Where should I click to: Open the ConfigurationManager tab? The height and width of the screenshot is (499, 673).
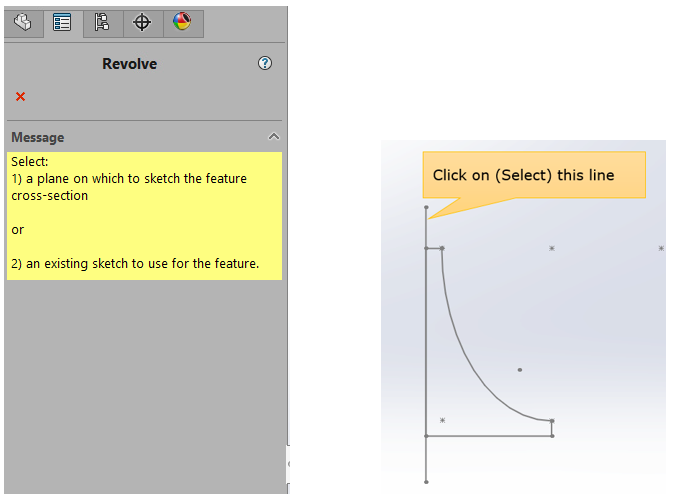tap(102, 22)
